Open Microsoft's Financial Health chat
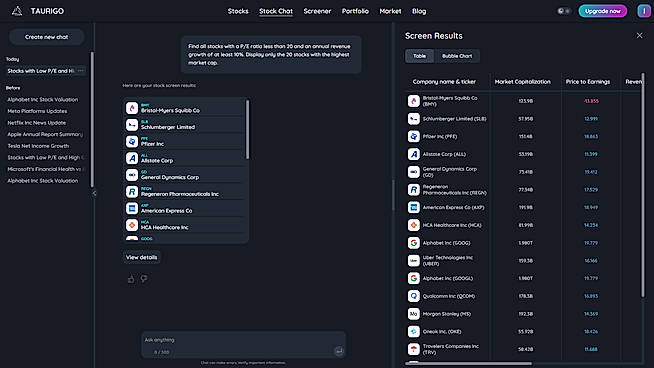Viewport: 654px width, 368px height. click(x=46, y=169)
